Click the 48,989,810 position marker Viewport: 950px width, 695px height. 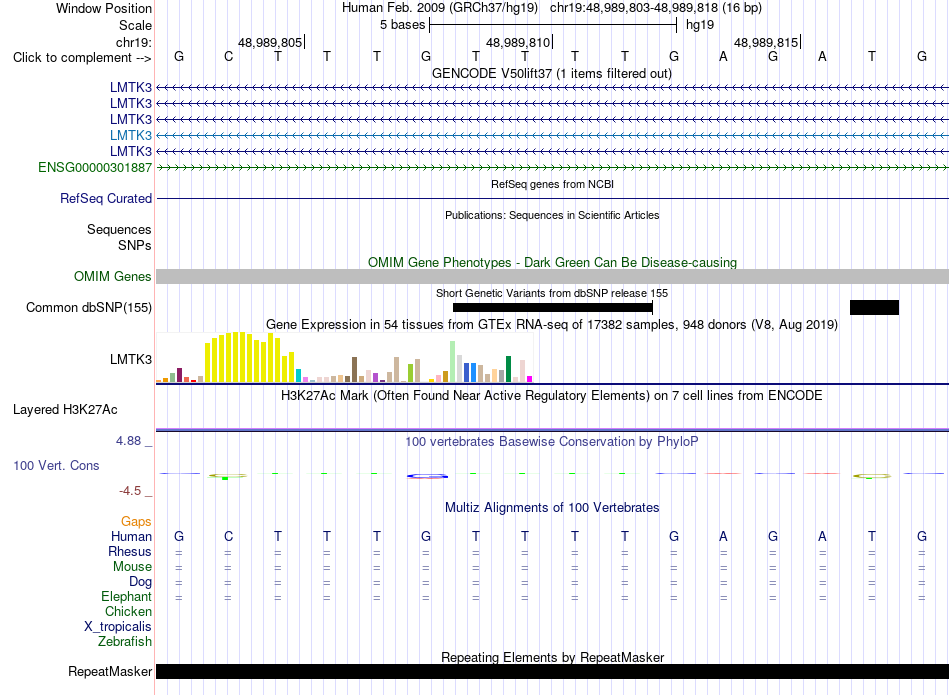click(518, 42)
